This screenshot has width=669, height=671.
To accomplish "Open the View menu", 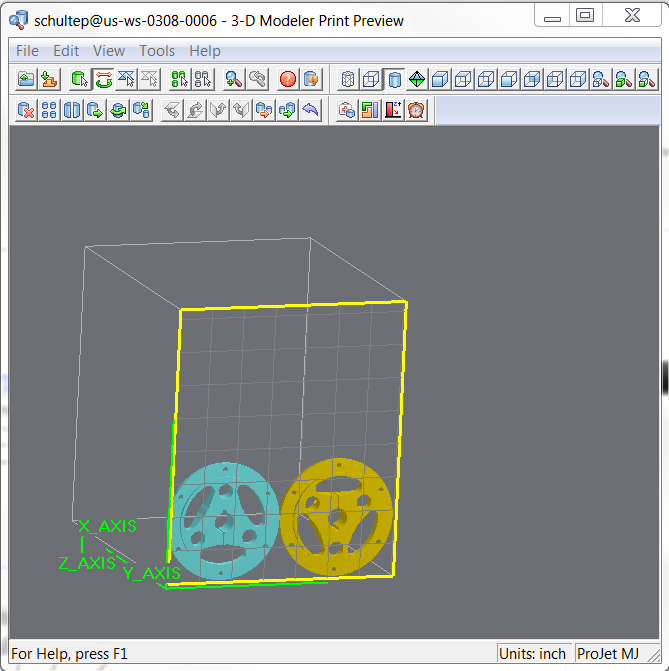I will (x=109, y=50).
